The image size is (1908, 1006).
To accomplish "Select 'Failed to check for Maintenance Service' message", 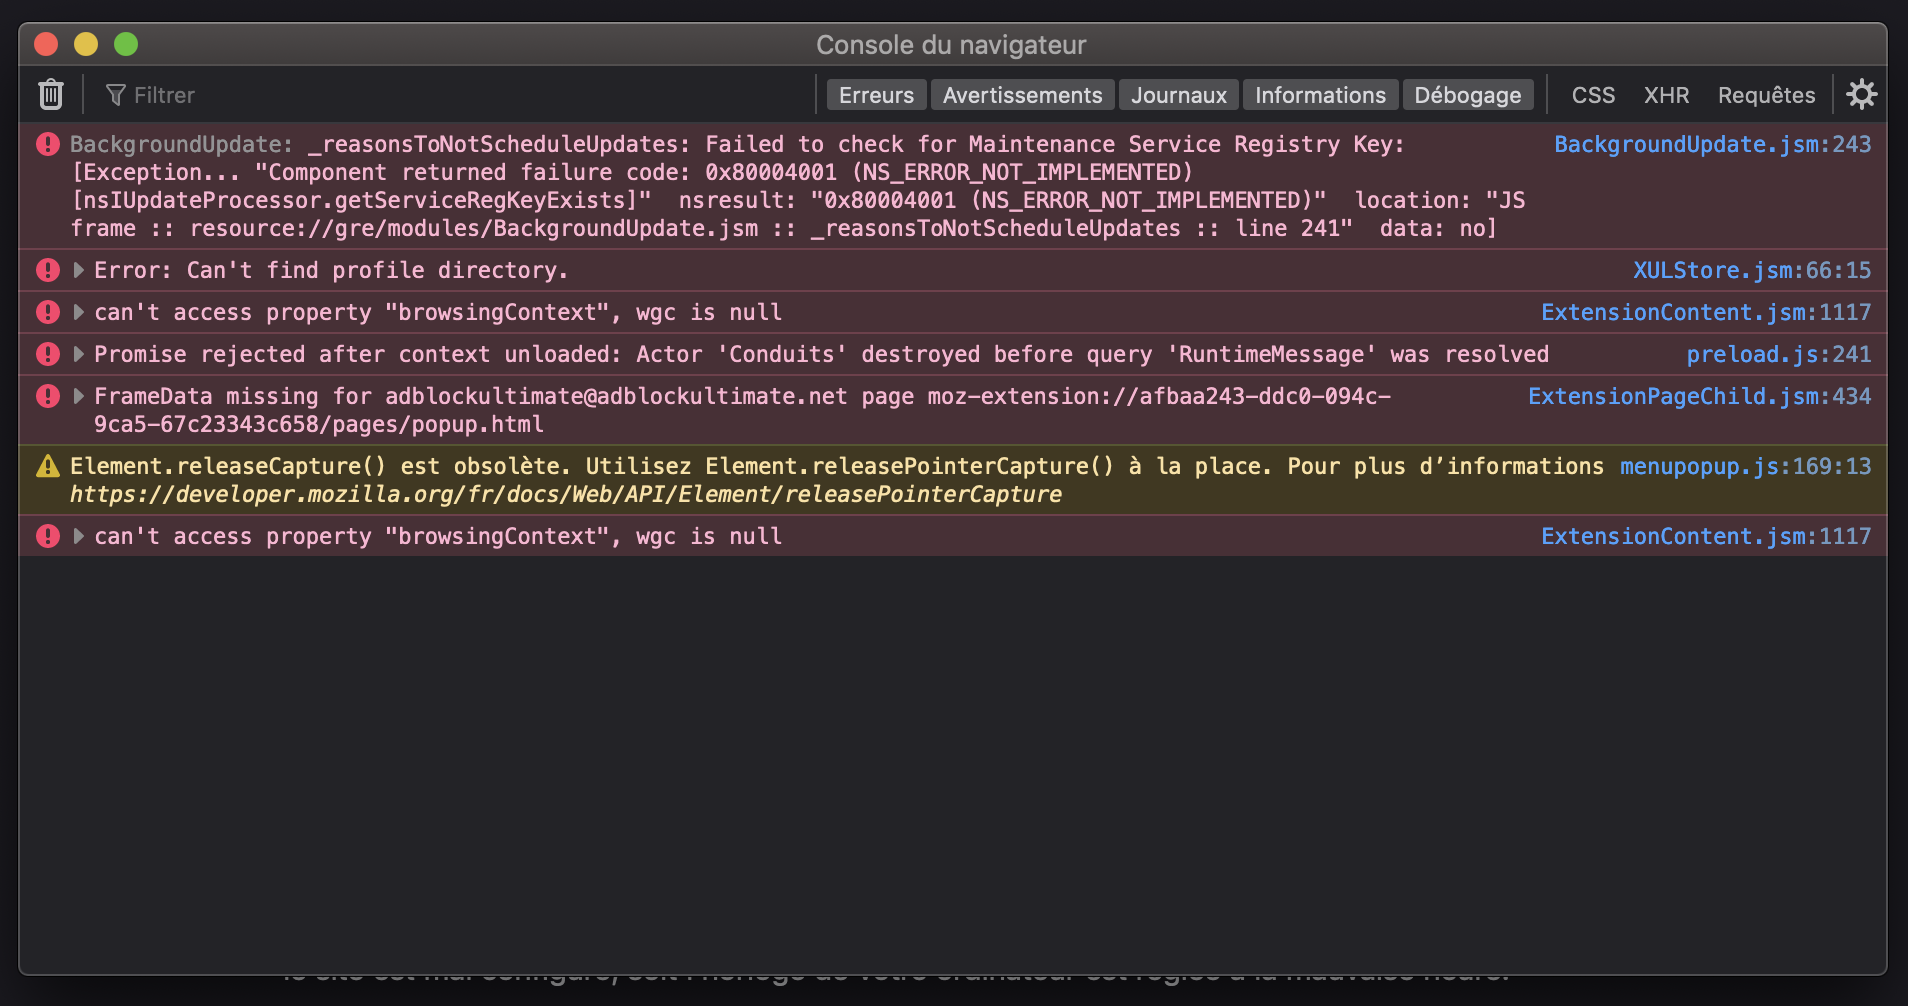I will [797, 186].
